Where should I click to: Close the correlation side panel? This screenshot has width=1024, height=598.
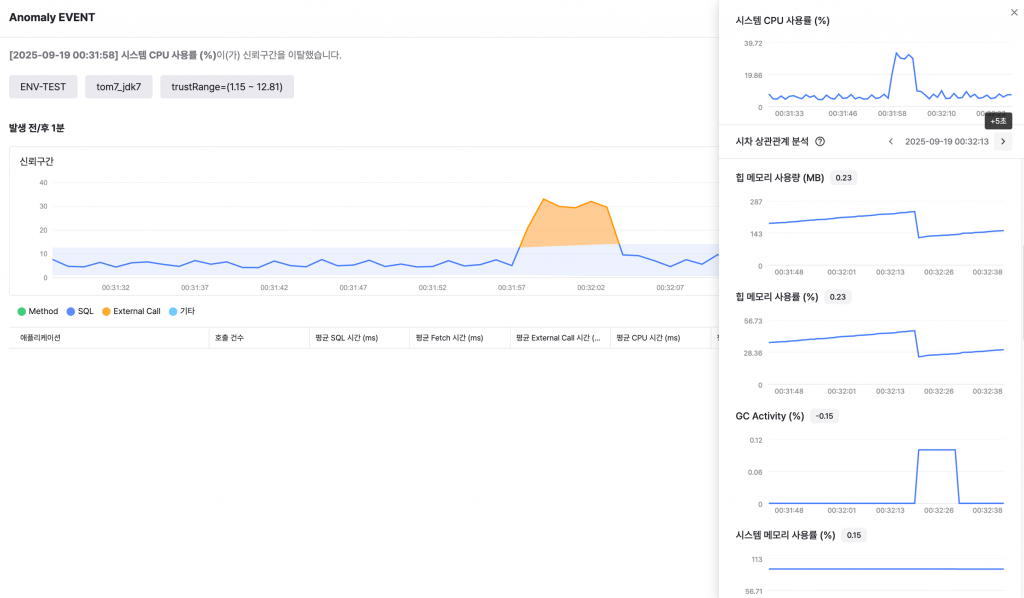(1015, 13)
